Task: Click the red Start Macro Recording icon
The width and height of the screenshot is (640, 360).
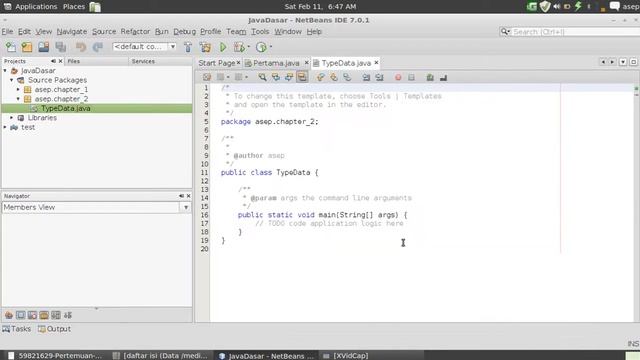Action: coord(398,77)
